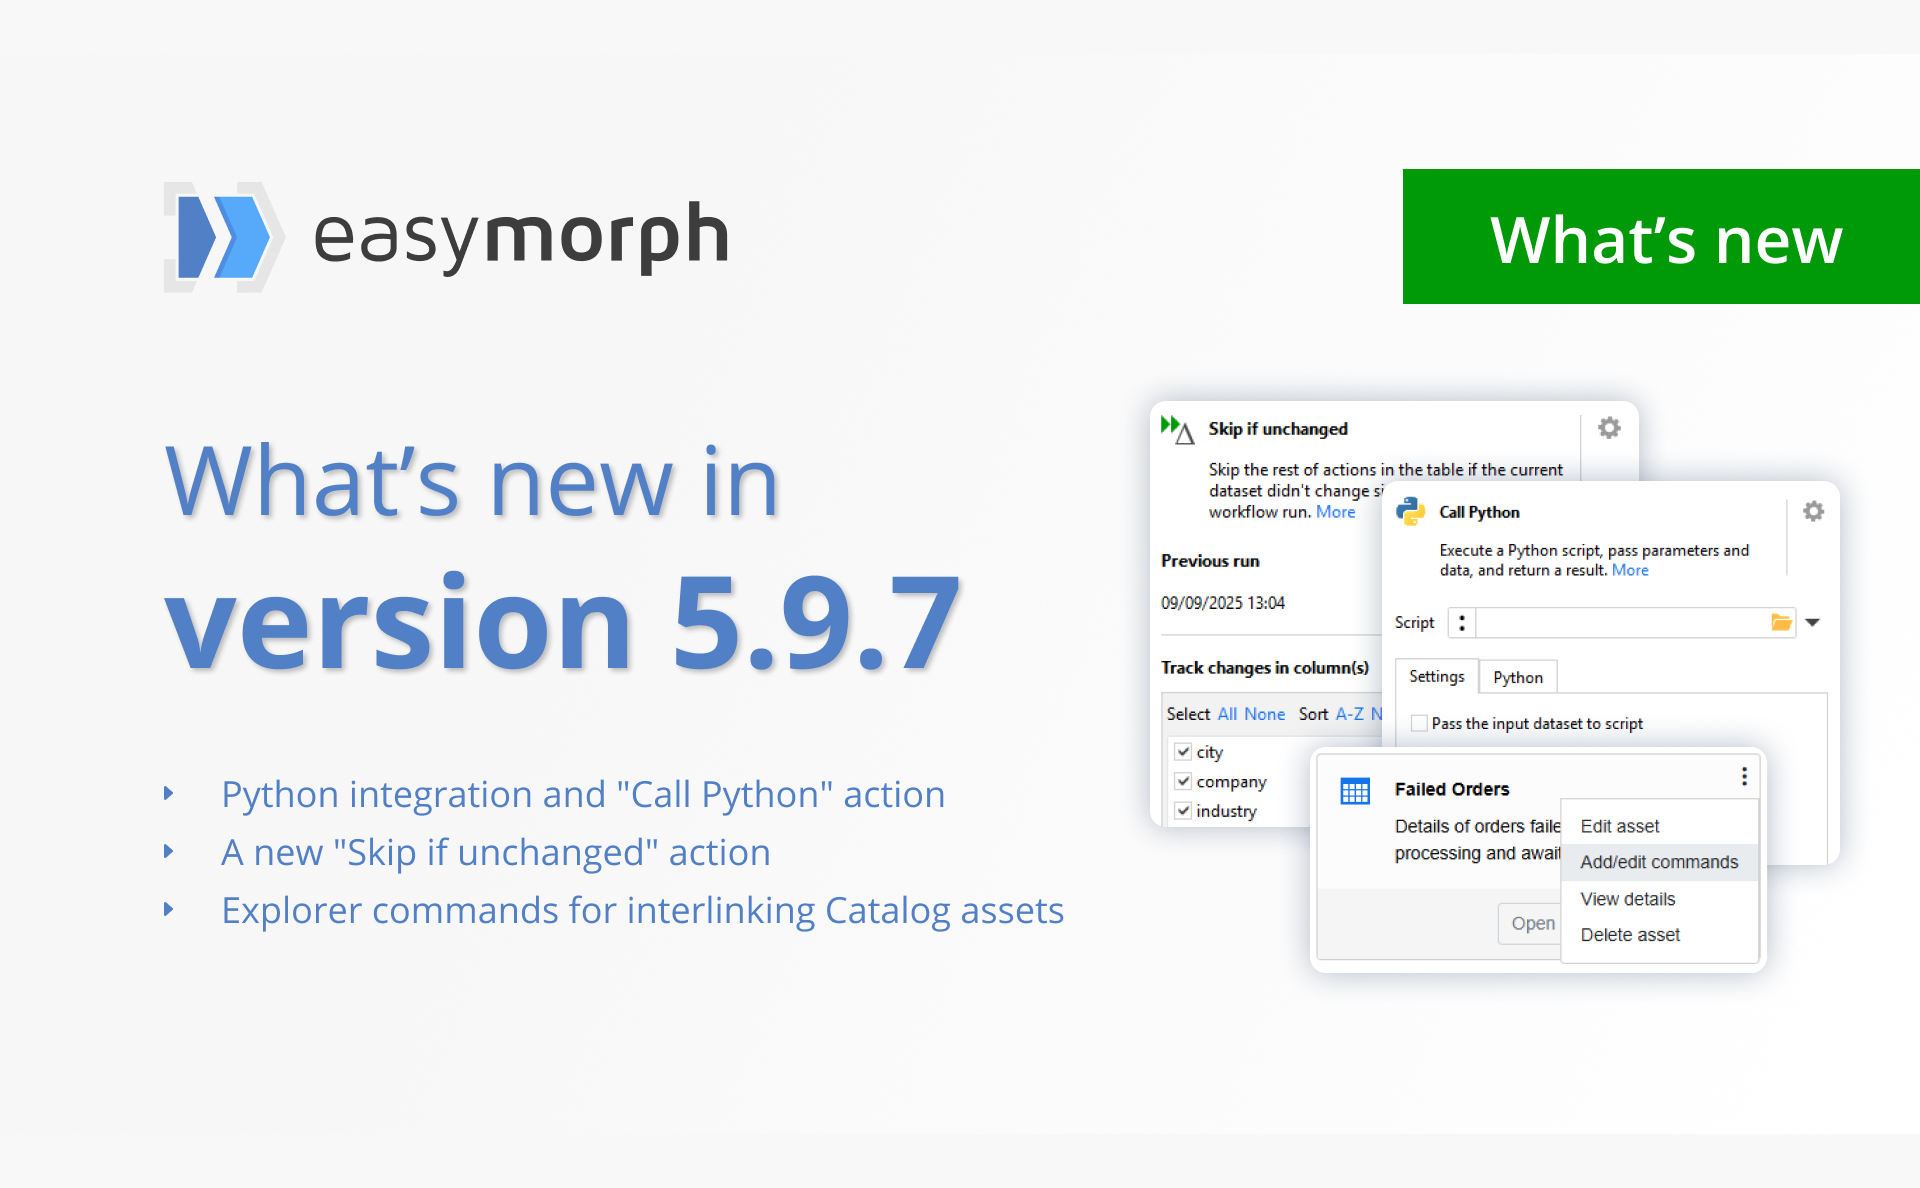Open More link in Skip if unchanged description

click(1336, 512)
